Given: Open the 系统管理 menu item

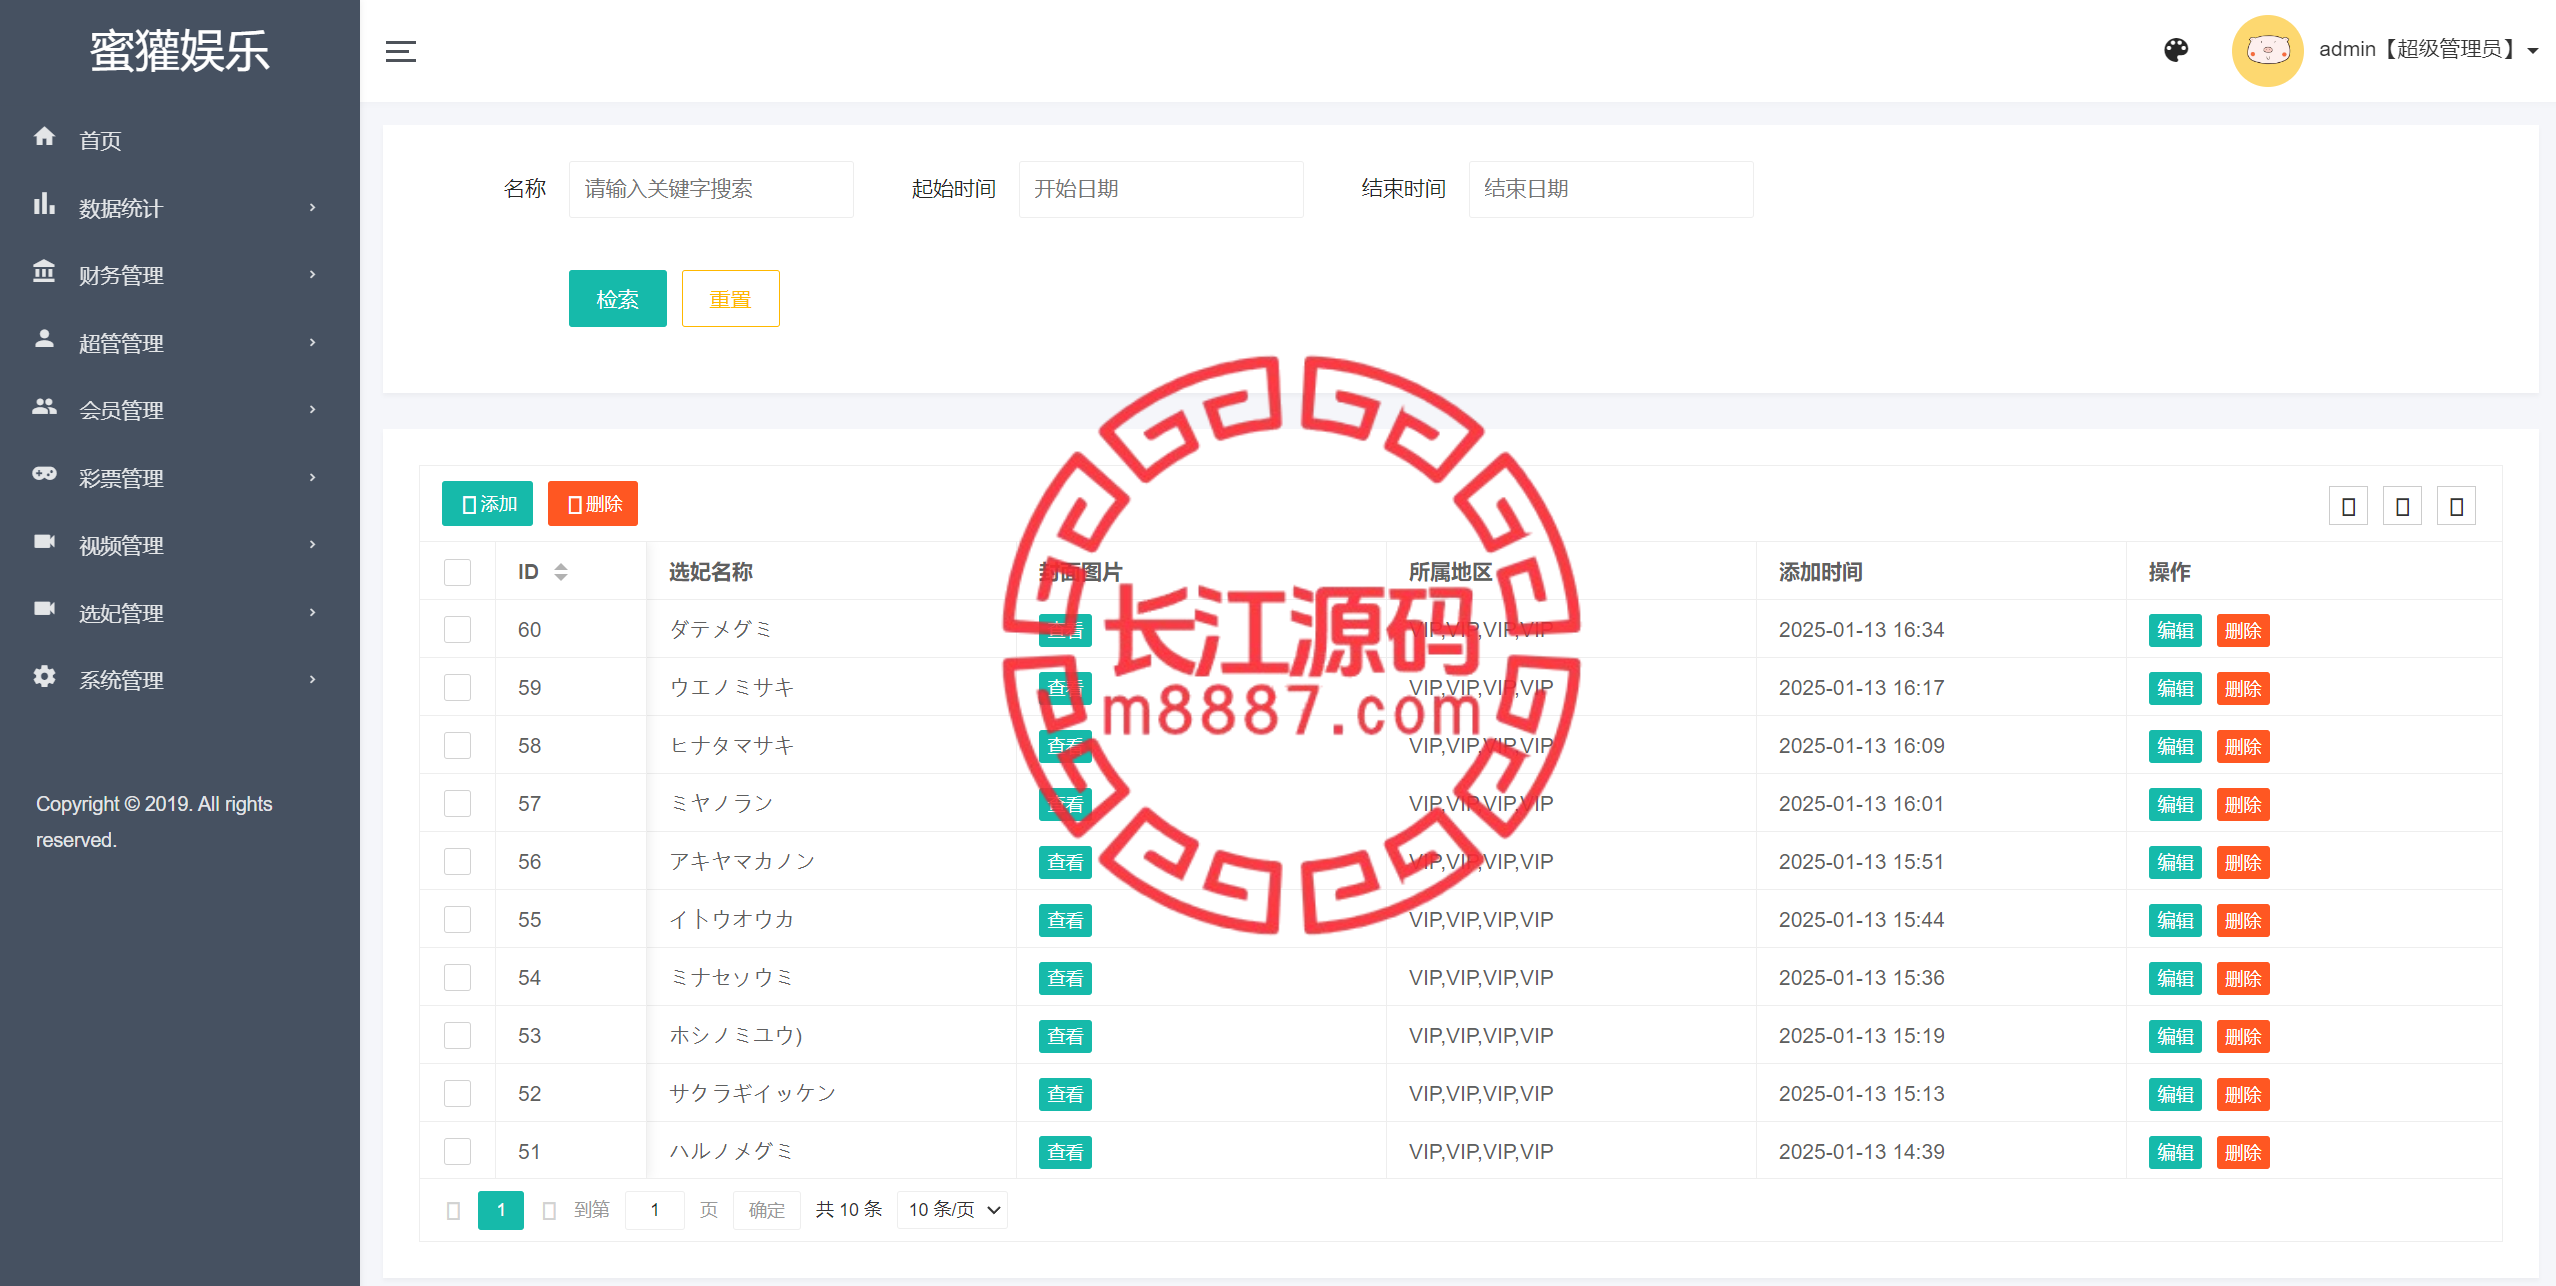Looking at the screenshot, I should (x=180, y=680).
